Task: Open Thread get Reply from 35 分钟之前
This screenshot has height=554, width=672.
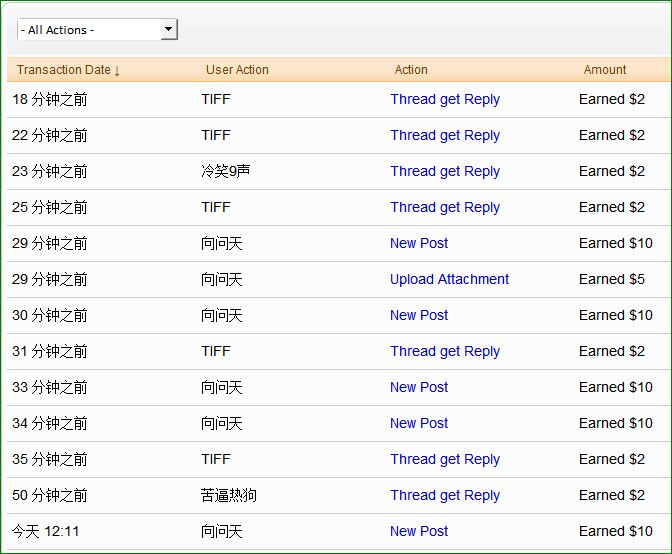Action: click(445, 459)
